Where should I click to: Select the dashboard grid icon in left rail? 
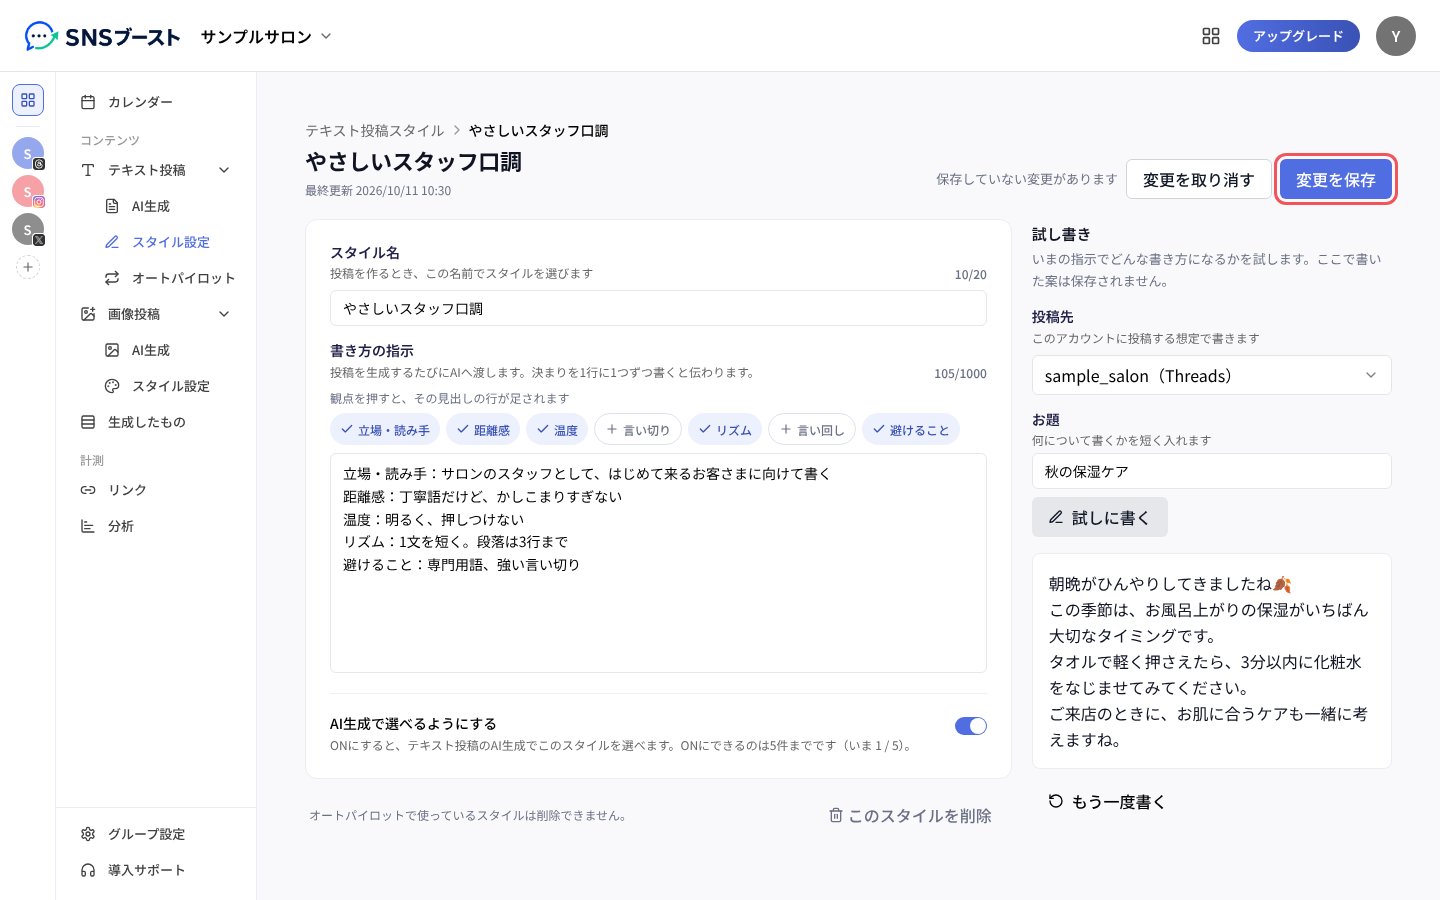pos(28,100)
